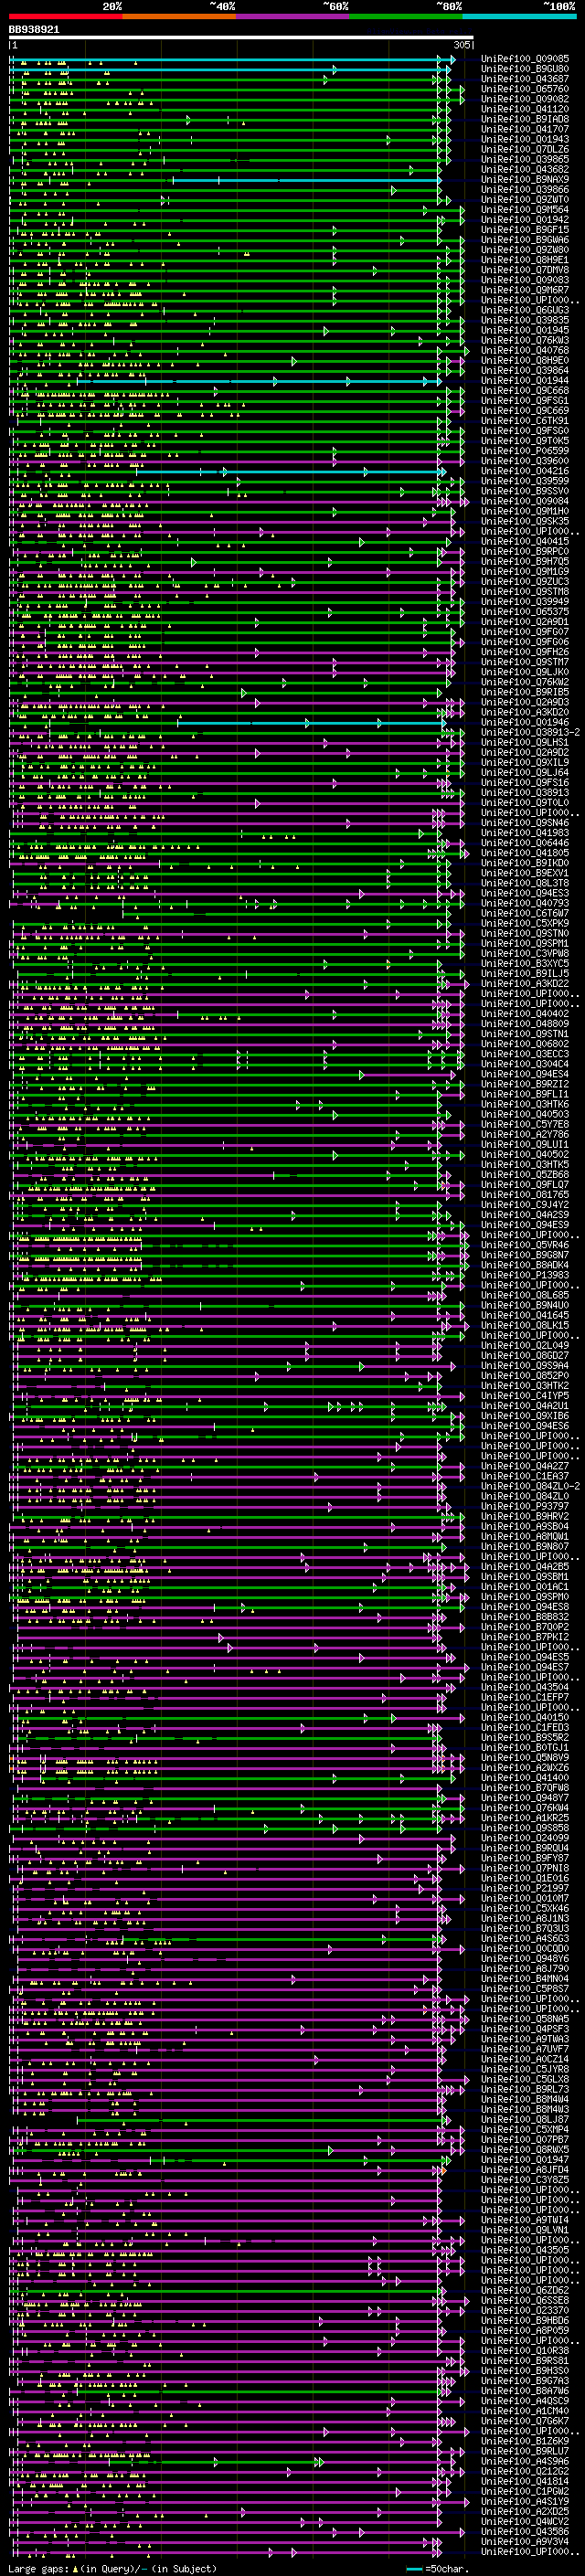The height and width of the screenshot is (2576, 585).
Task: Select the UniRef100_Q9C668 label
Action: 525,390
